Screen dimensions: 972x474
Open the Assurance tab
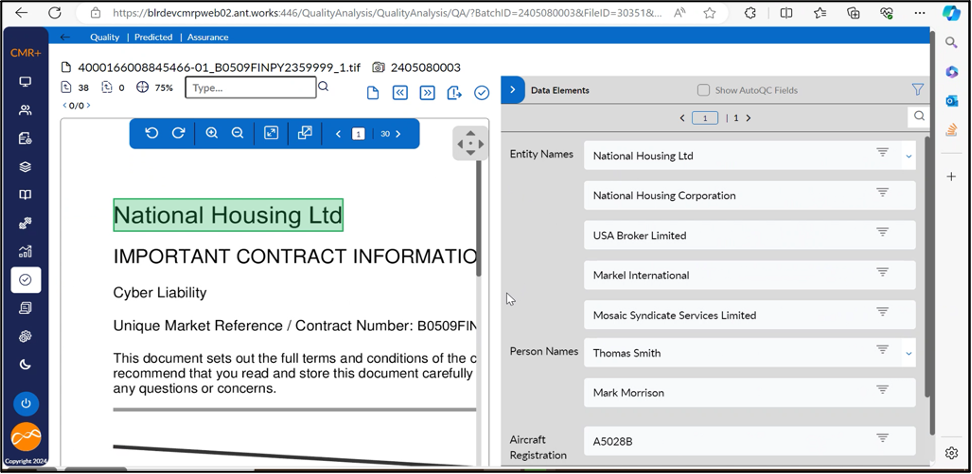coord(208,37)
